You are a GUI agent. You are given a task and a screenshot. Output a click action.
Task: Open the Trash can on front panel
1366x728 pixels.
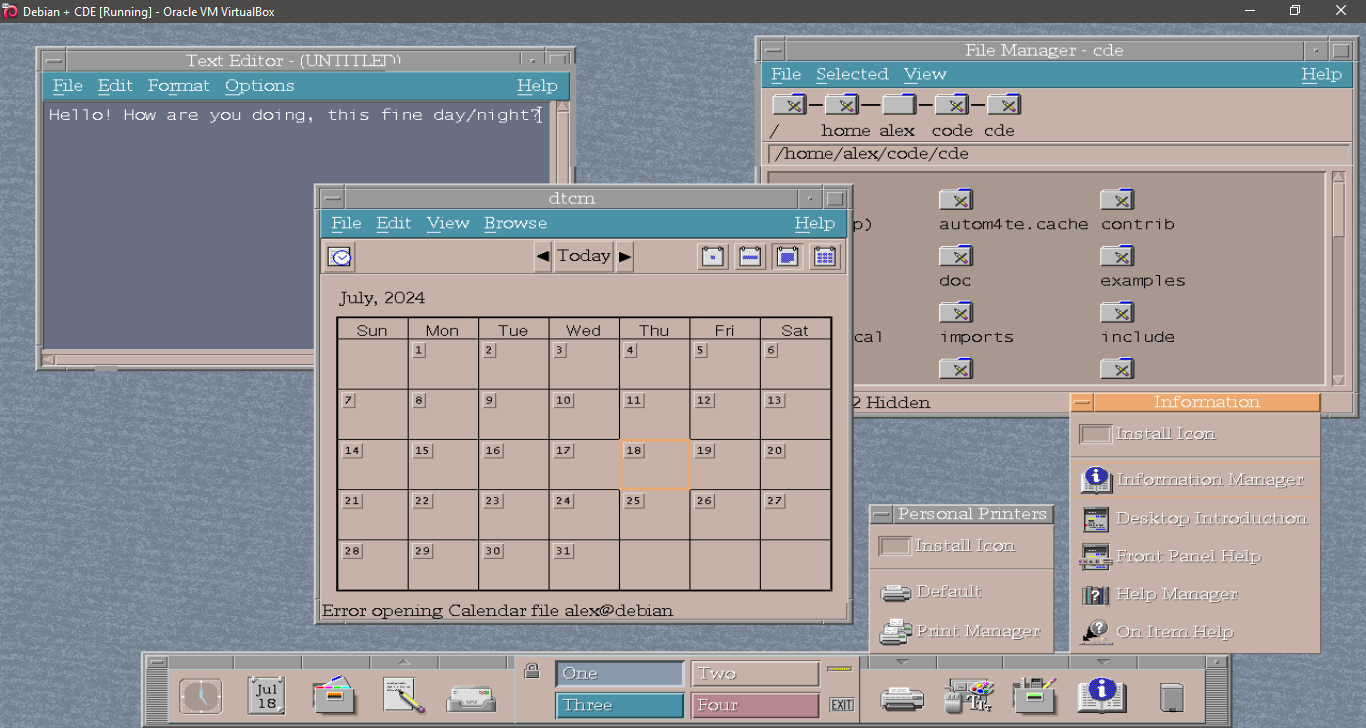pyautogui.click(x=1172, y=696)
